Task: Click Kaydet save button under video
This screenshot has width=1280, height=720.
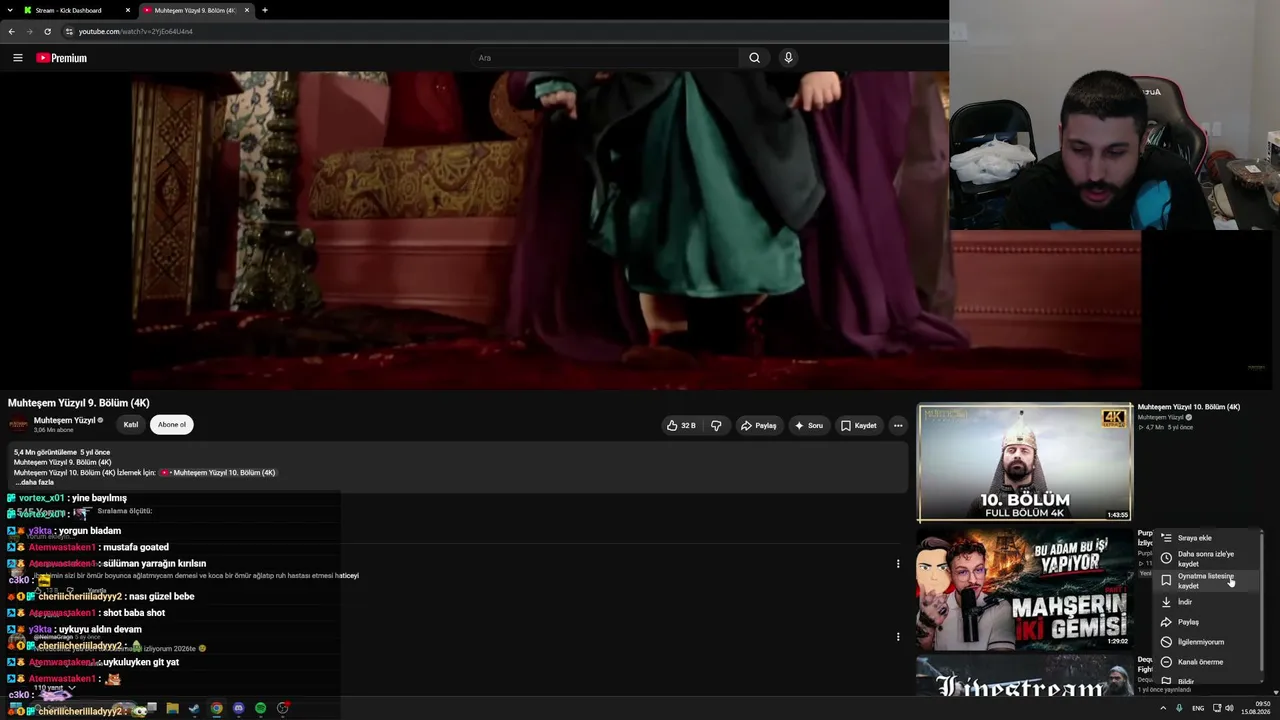Action: [x=859, y=425]
